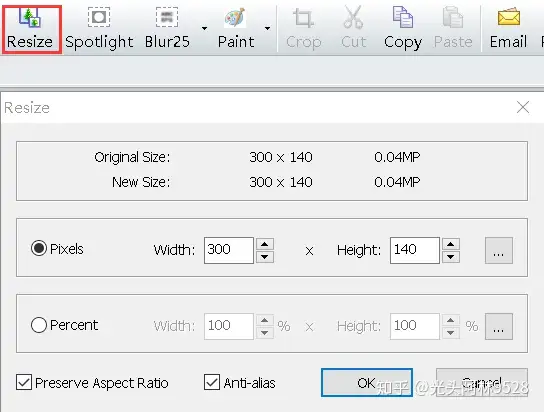Select the Crop tool icon
The width and height of the screenshot is (544, 412).
coord(304,18)
